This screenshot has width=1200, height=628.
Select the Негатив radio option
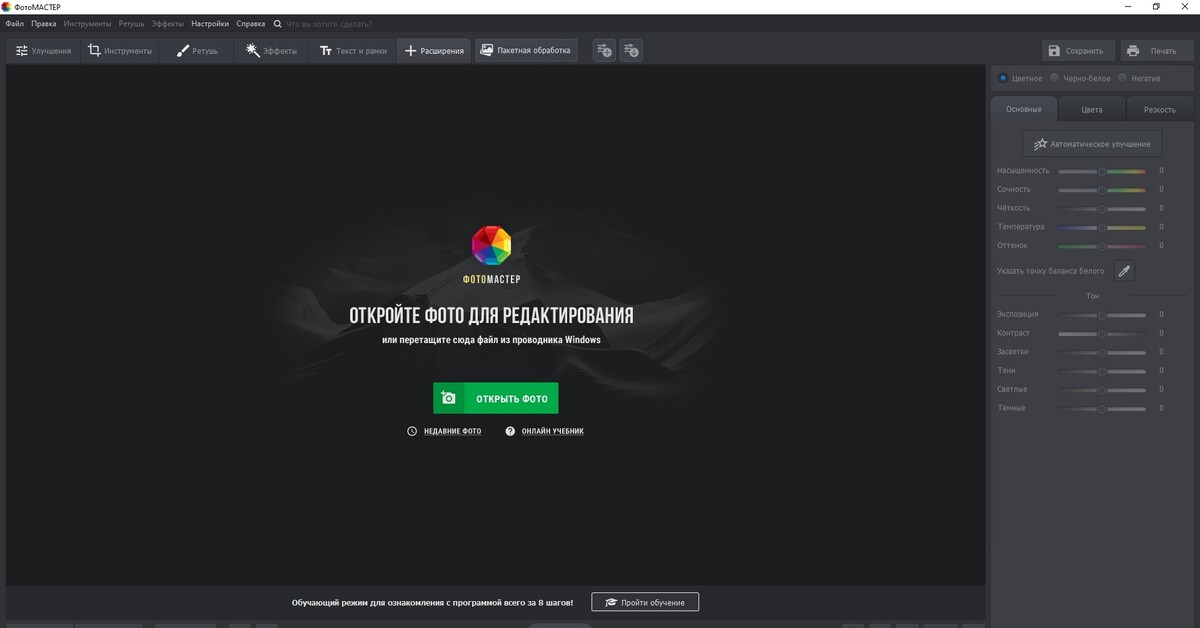[1139, 78]
